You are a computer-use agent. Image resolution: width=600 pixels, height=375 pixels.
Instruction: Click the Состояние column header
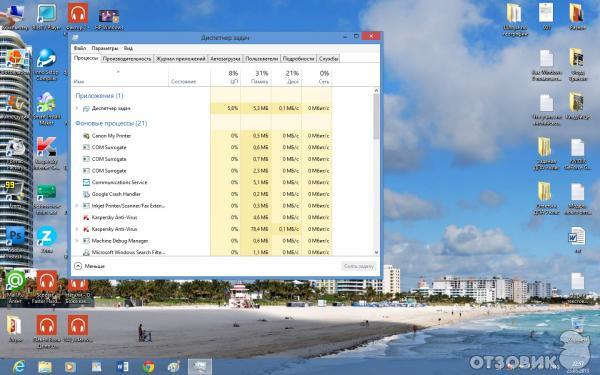[x=184, y=82]
